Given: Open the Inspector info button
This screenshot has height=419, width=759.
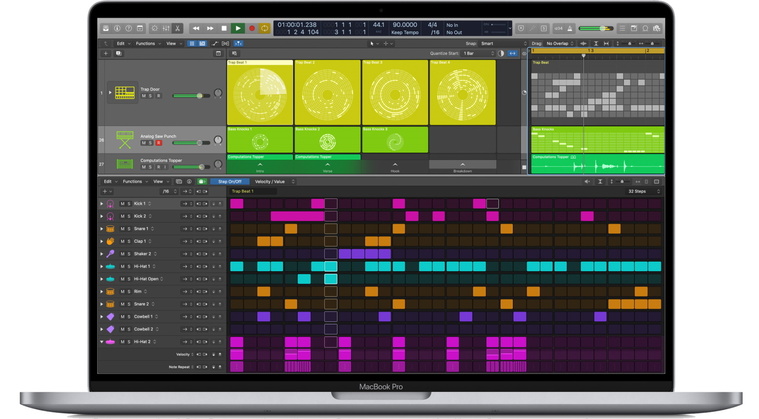Looking at the screenshot, I should click(117, 29).
